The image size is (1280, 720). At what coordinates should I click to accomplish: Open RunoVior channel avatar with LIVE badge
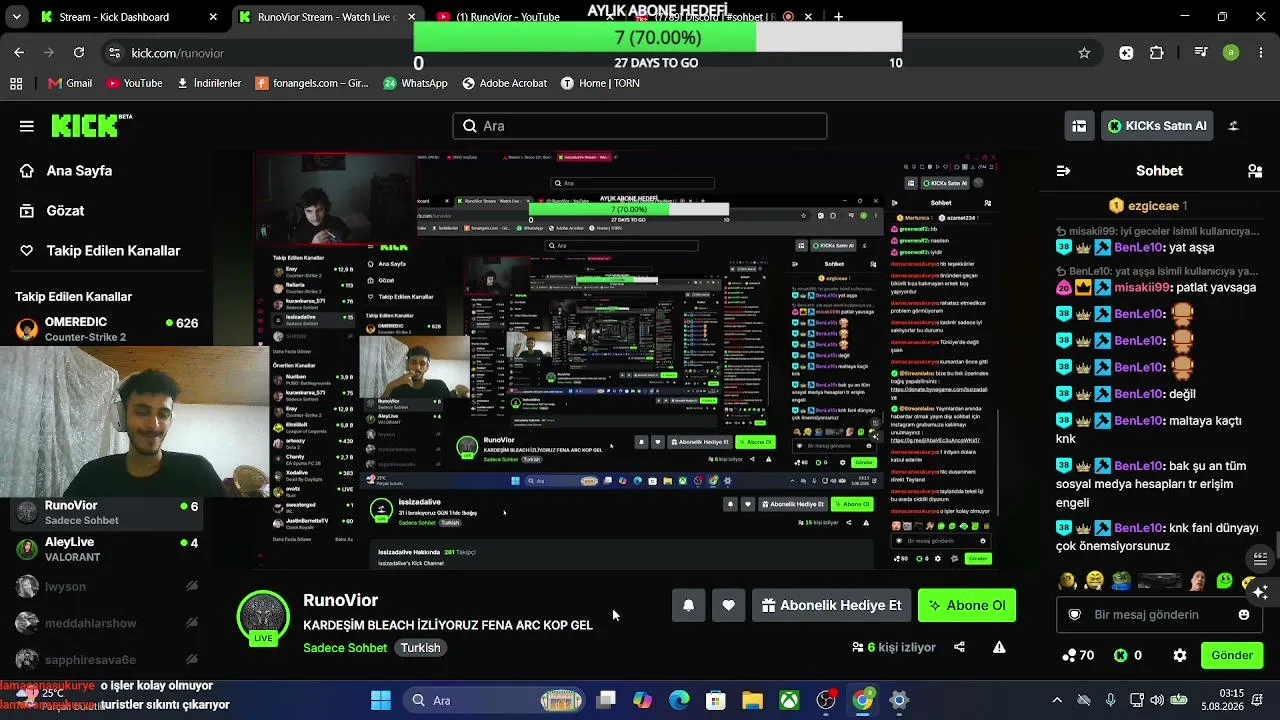(263, 617)
